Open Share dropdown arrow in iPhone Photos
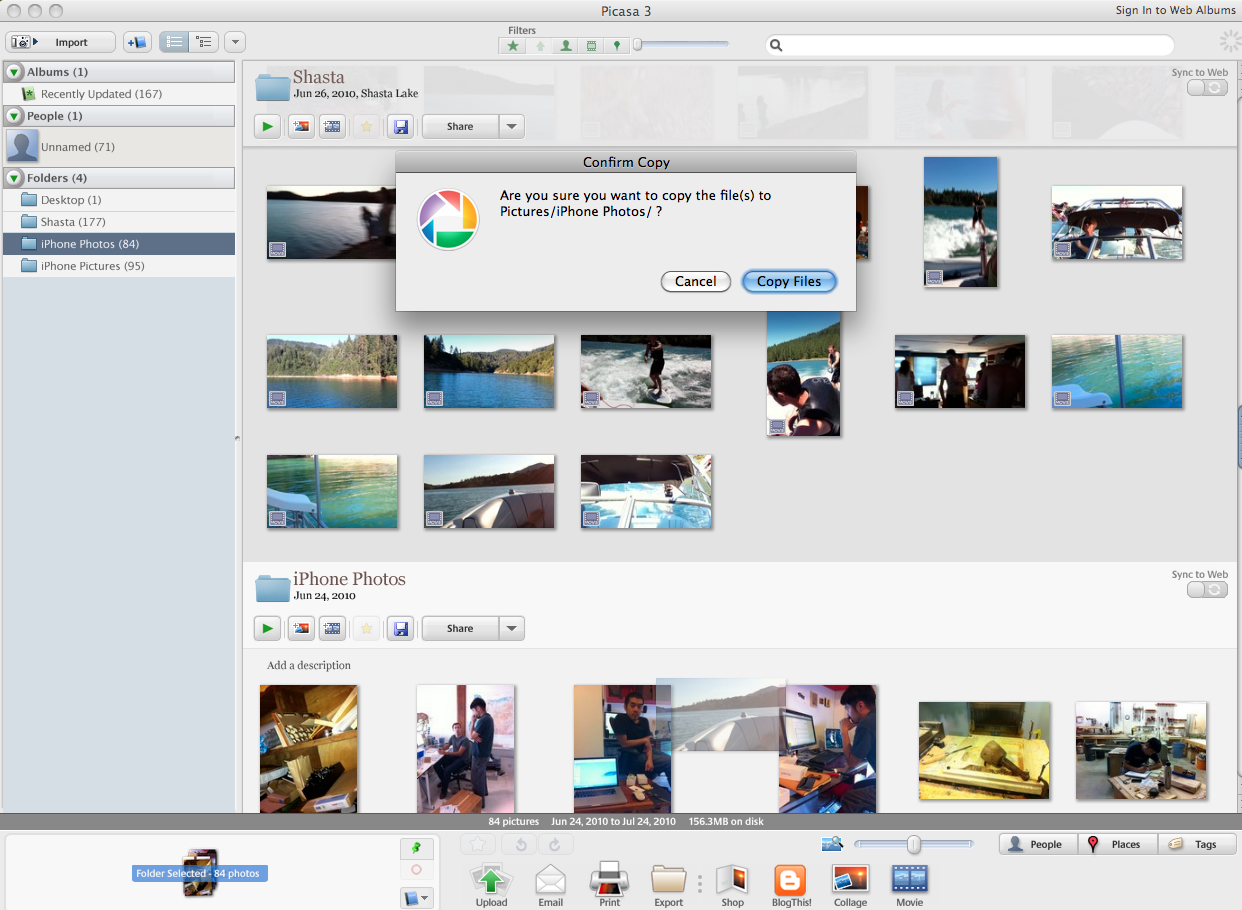1242x910 pixels. point(511,629)
